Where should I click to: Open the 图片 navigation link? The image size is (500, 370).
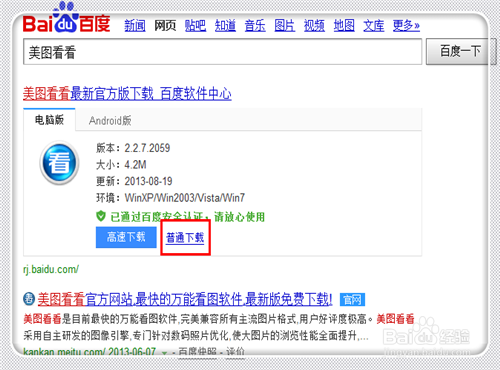285,26
